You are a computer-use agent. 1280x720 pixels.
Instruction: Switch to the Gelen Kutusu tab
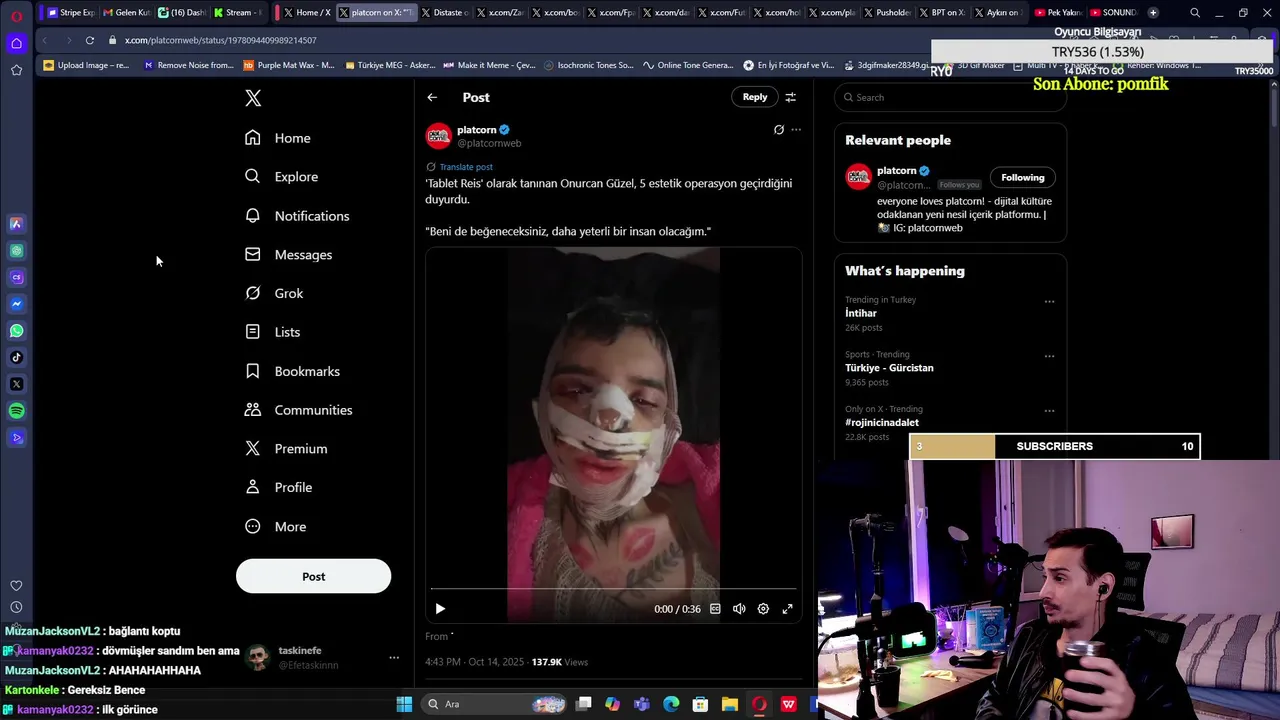click(126, 12)
